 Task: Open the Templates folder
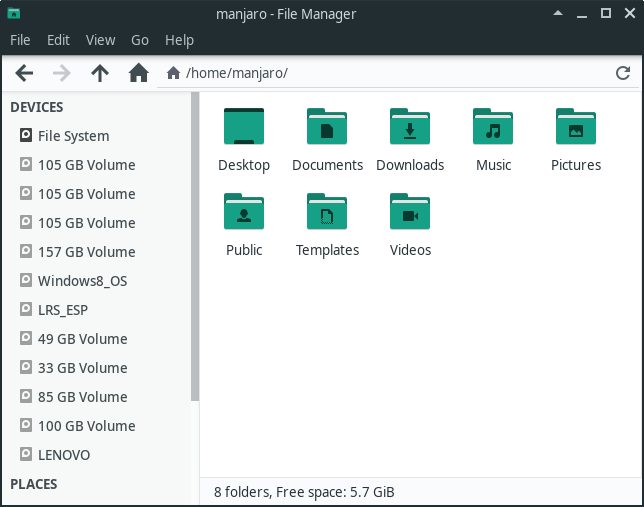327,213
